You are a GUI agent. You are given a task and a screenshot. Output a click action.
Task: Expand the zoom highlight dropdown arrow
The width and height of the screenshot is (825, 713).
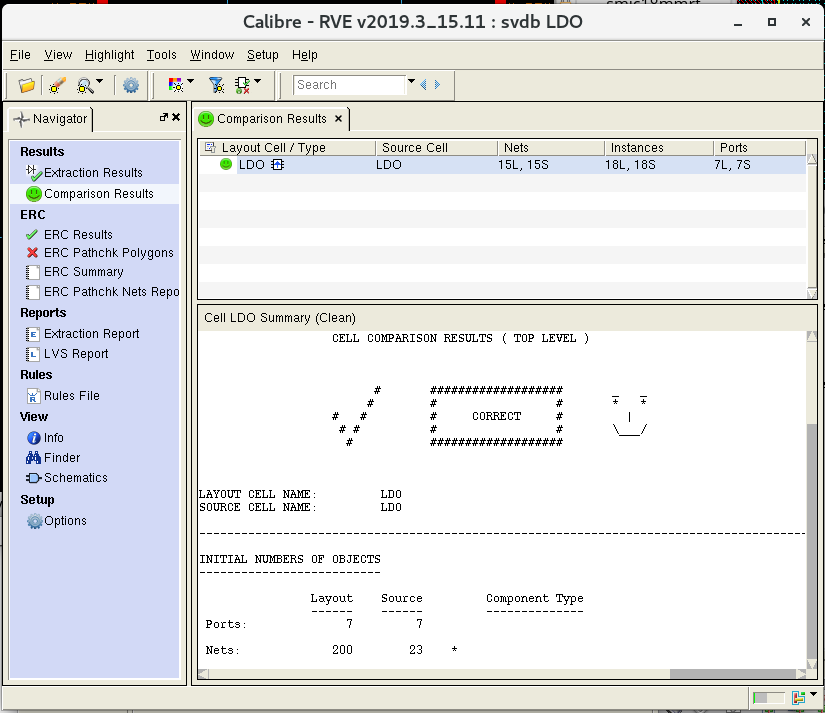pos(100,81)
